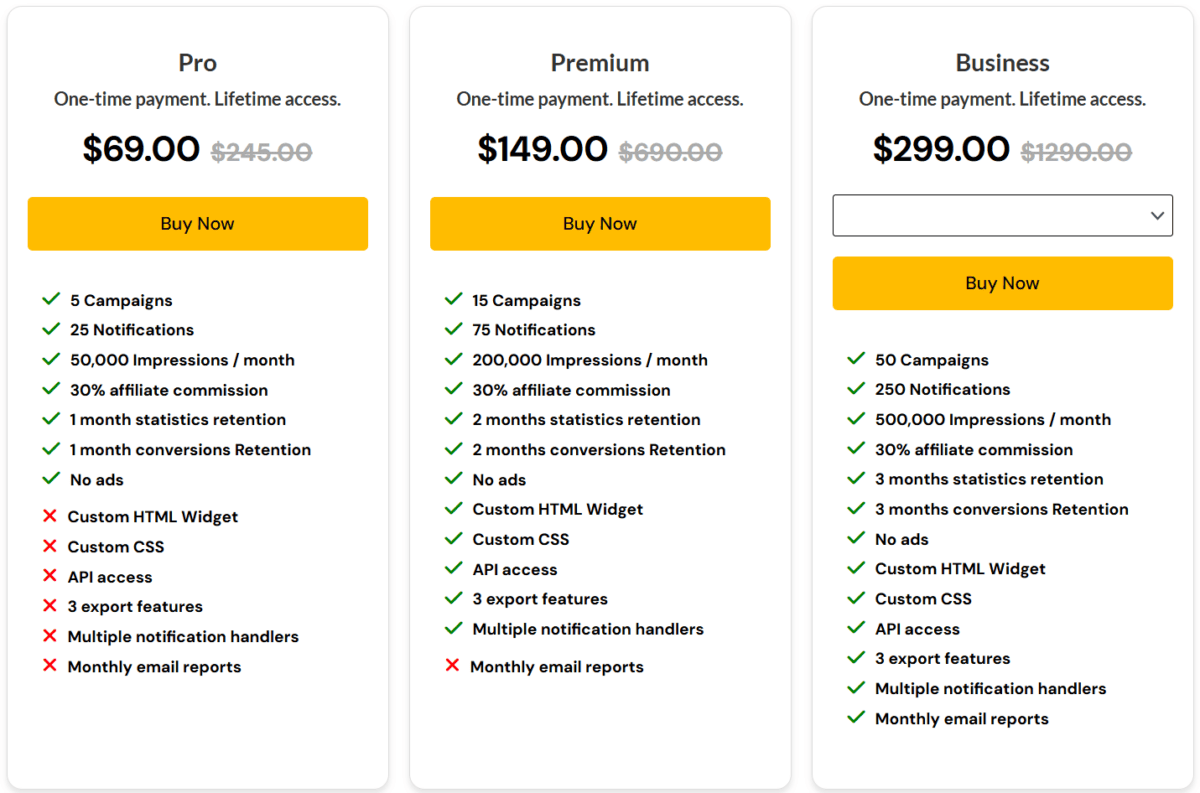This screenshot has width=1200, height=793.
Task: Open the Business plan dropdown selector
Action: pyautogui.click(x=1002, y=216)
